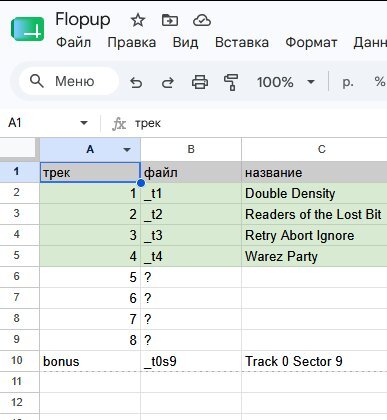Select row 10 header
Image resolution: width=387 pixels, height=420 pixels.
pyautogui.click(x=17, y=361)
